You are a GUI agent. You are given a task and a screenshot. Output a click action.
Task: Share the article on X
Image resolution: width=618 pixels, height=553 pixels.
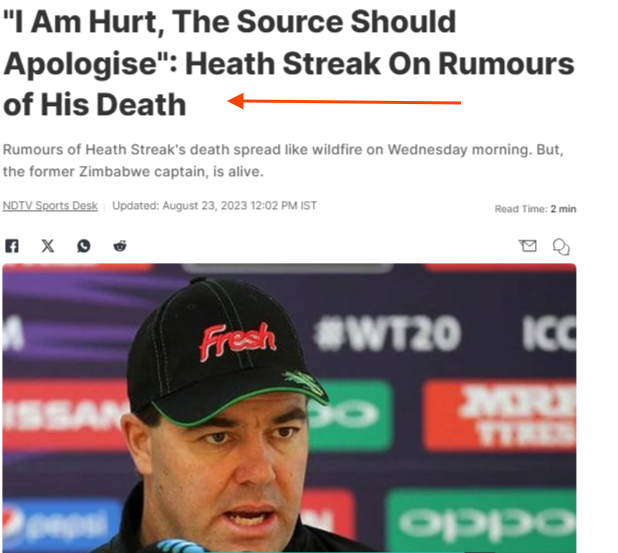tap(48, 246)
